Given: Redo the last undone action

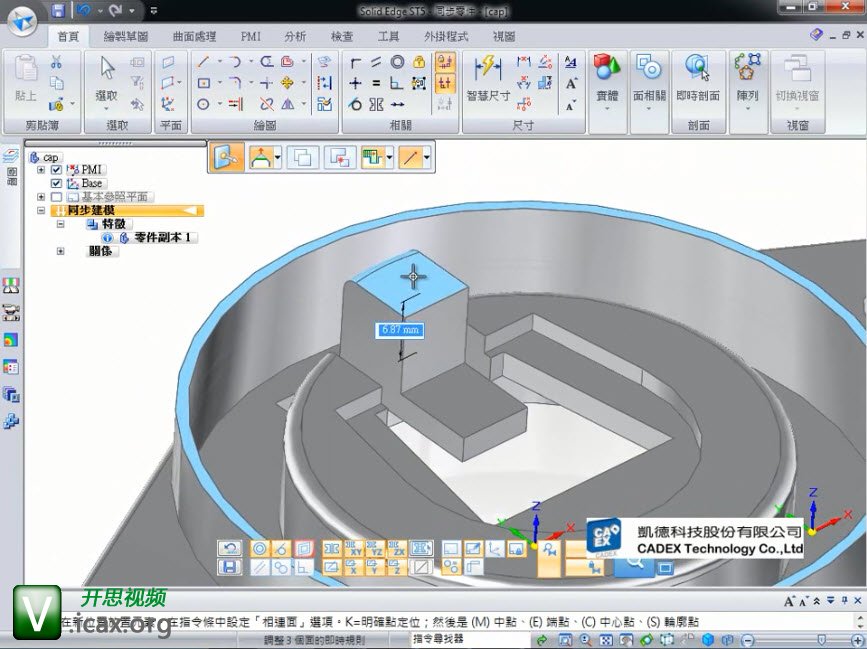Looking at the screenshot, I should 117,10.
